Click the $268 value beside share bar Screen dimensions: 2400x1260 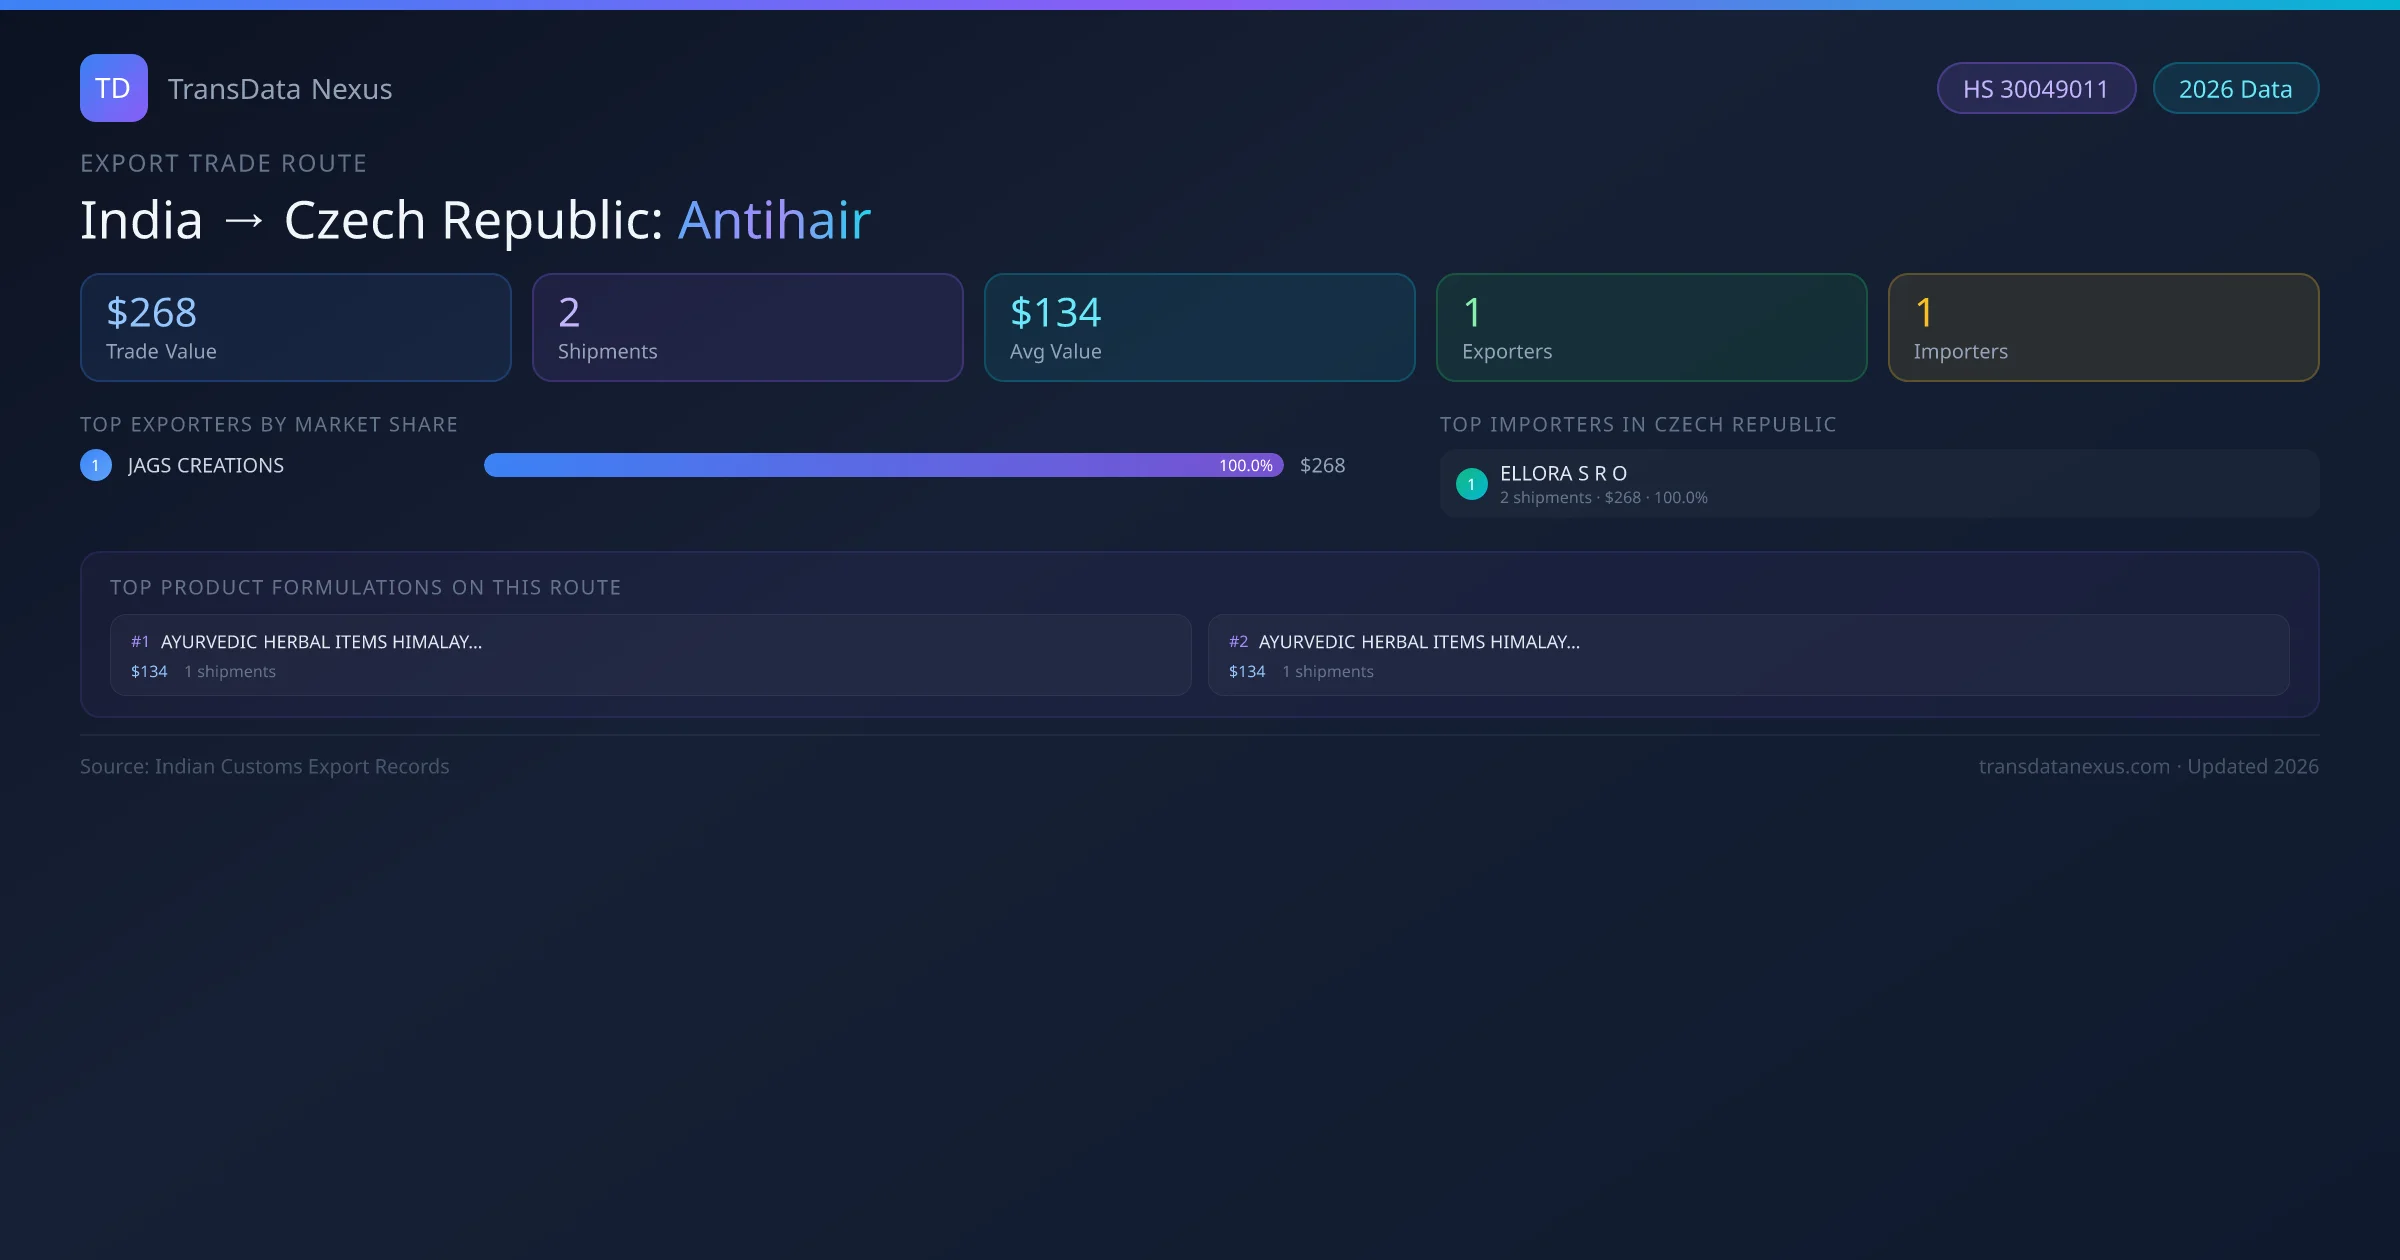coord(1322,465)
